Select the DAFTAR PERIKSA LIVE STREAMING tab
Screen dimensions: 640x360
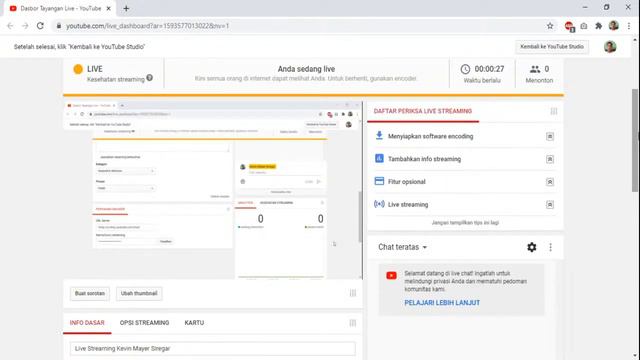(x=423, y=111)
